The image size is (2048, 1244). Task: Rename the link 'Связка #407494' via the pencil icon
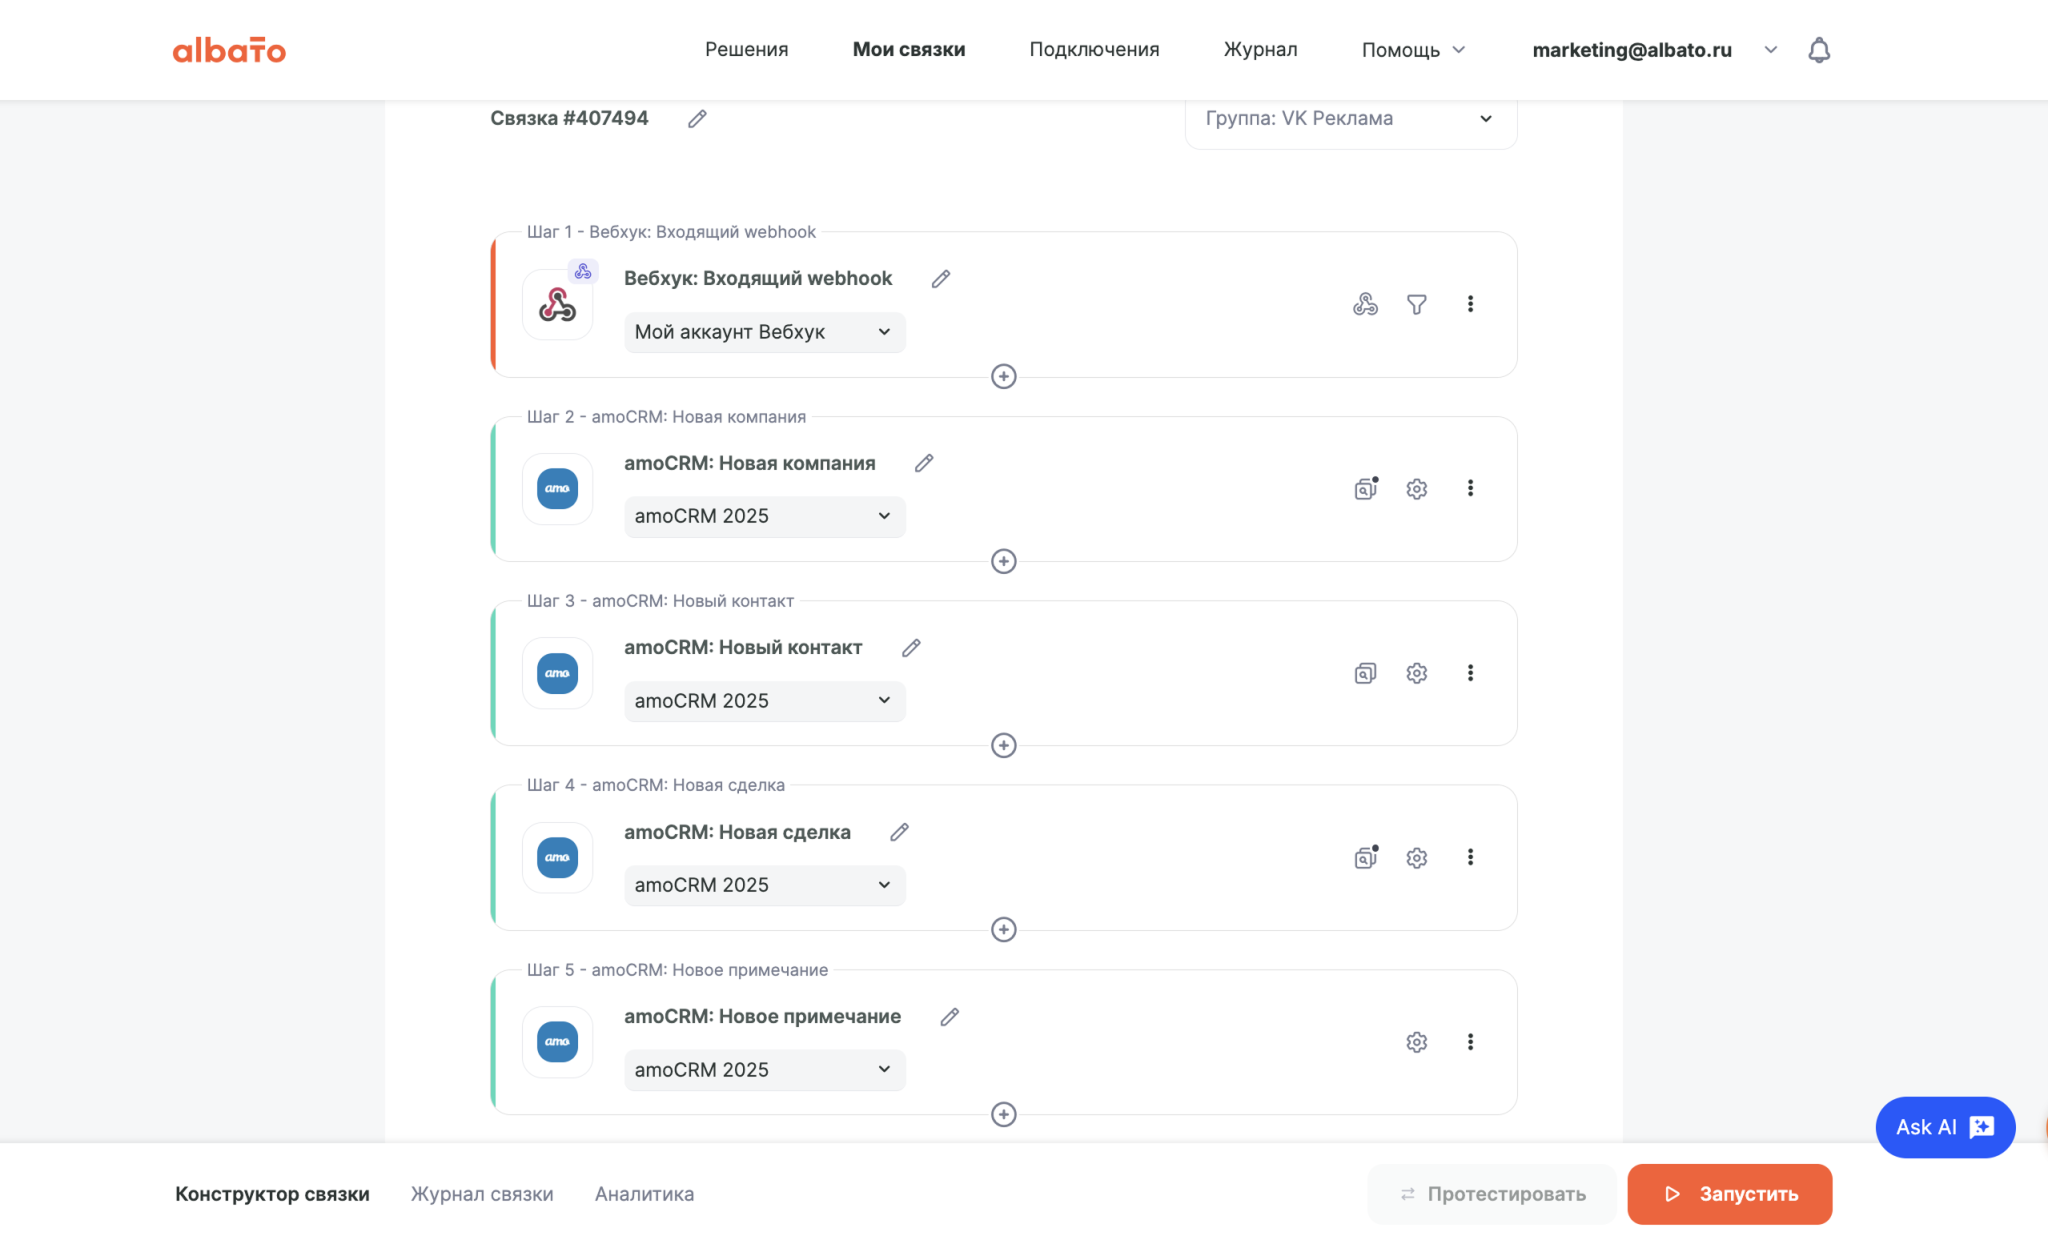pyautogui.click(x=696, y=119)
